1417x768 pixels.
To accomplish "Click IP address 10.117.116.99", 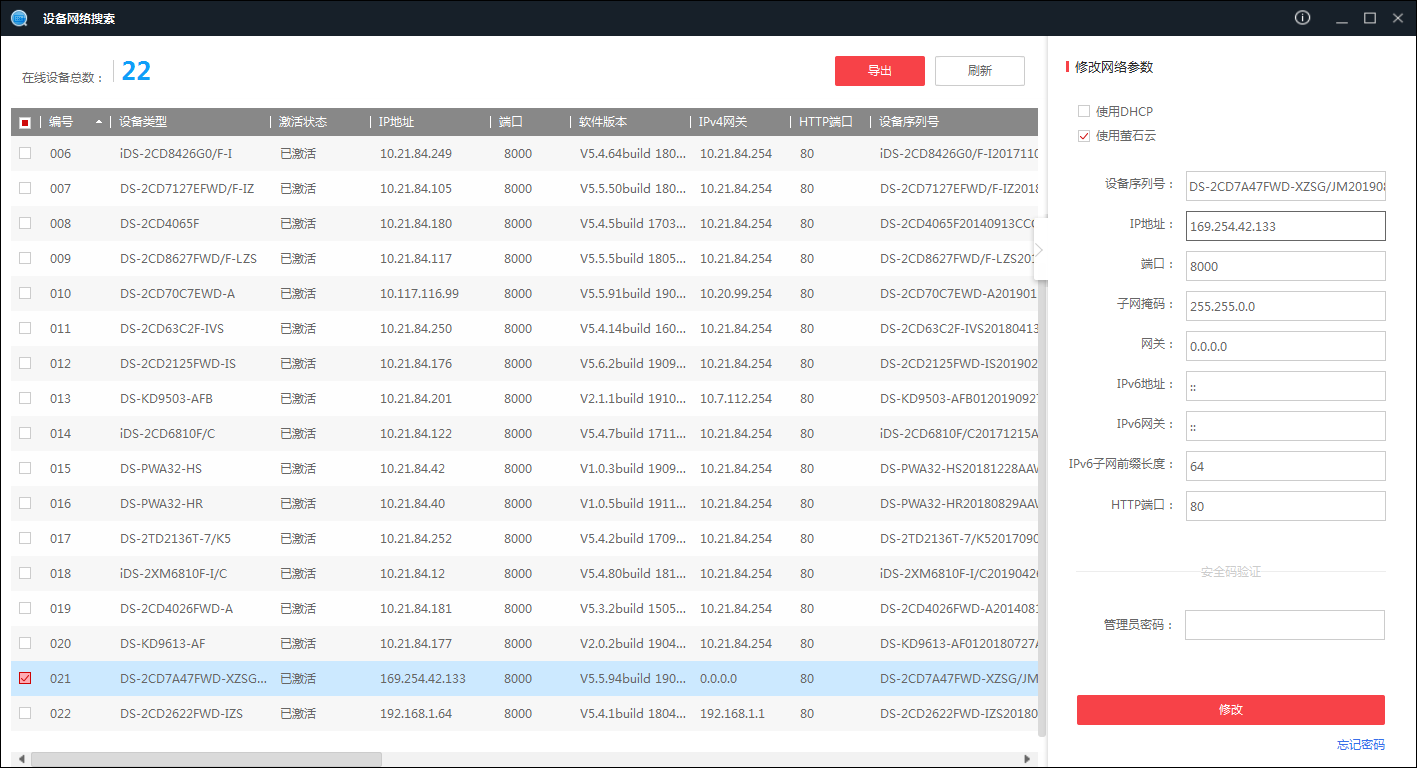I will coord(419,293).
